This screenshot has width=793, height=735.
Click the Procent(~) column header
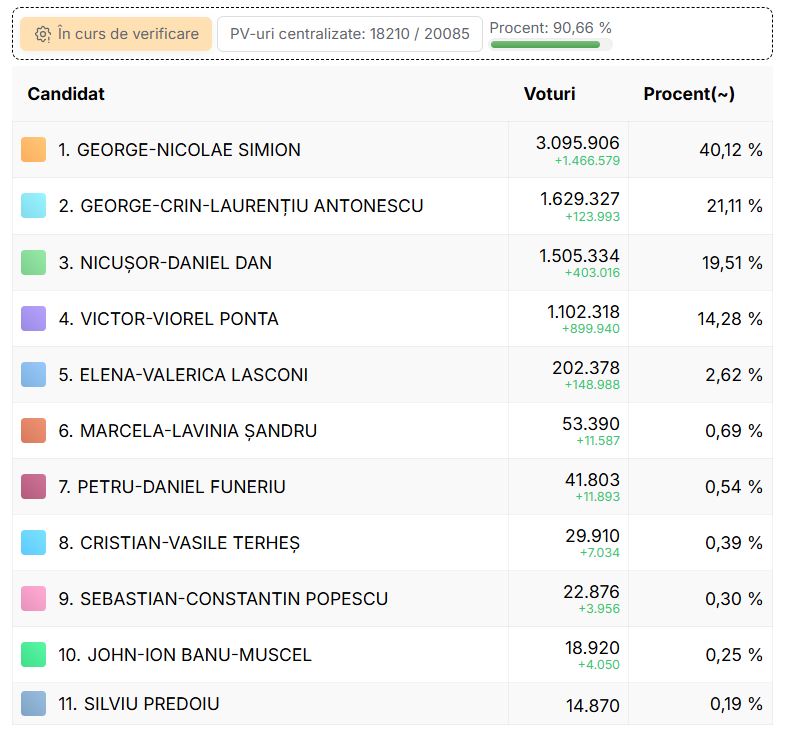coord(689,94)
